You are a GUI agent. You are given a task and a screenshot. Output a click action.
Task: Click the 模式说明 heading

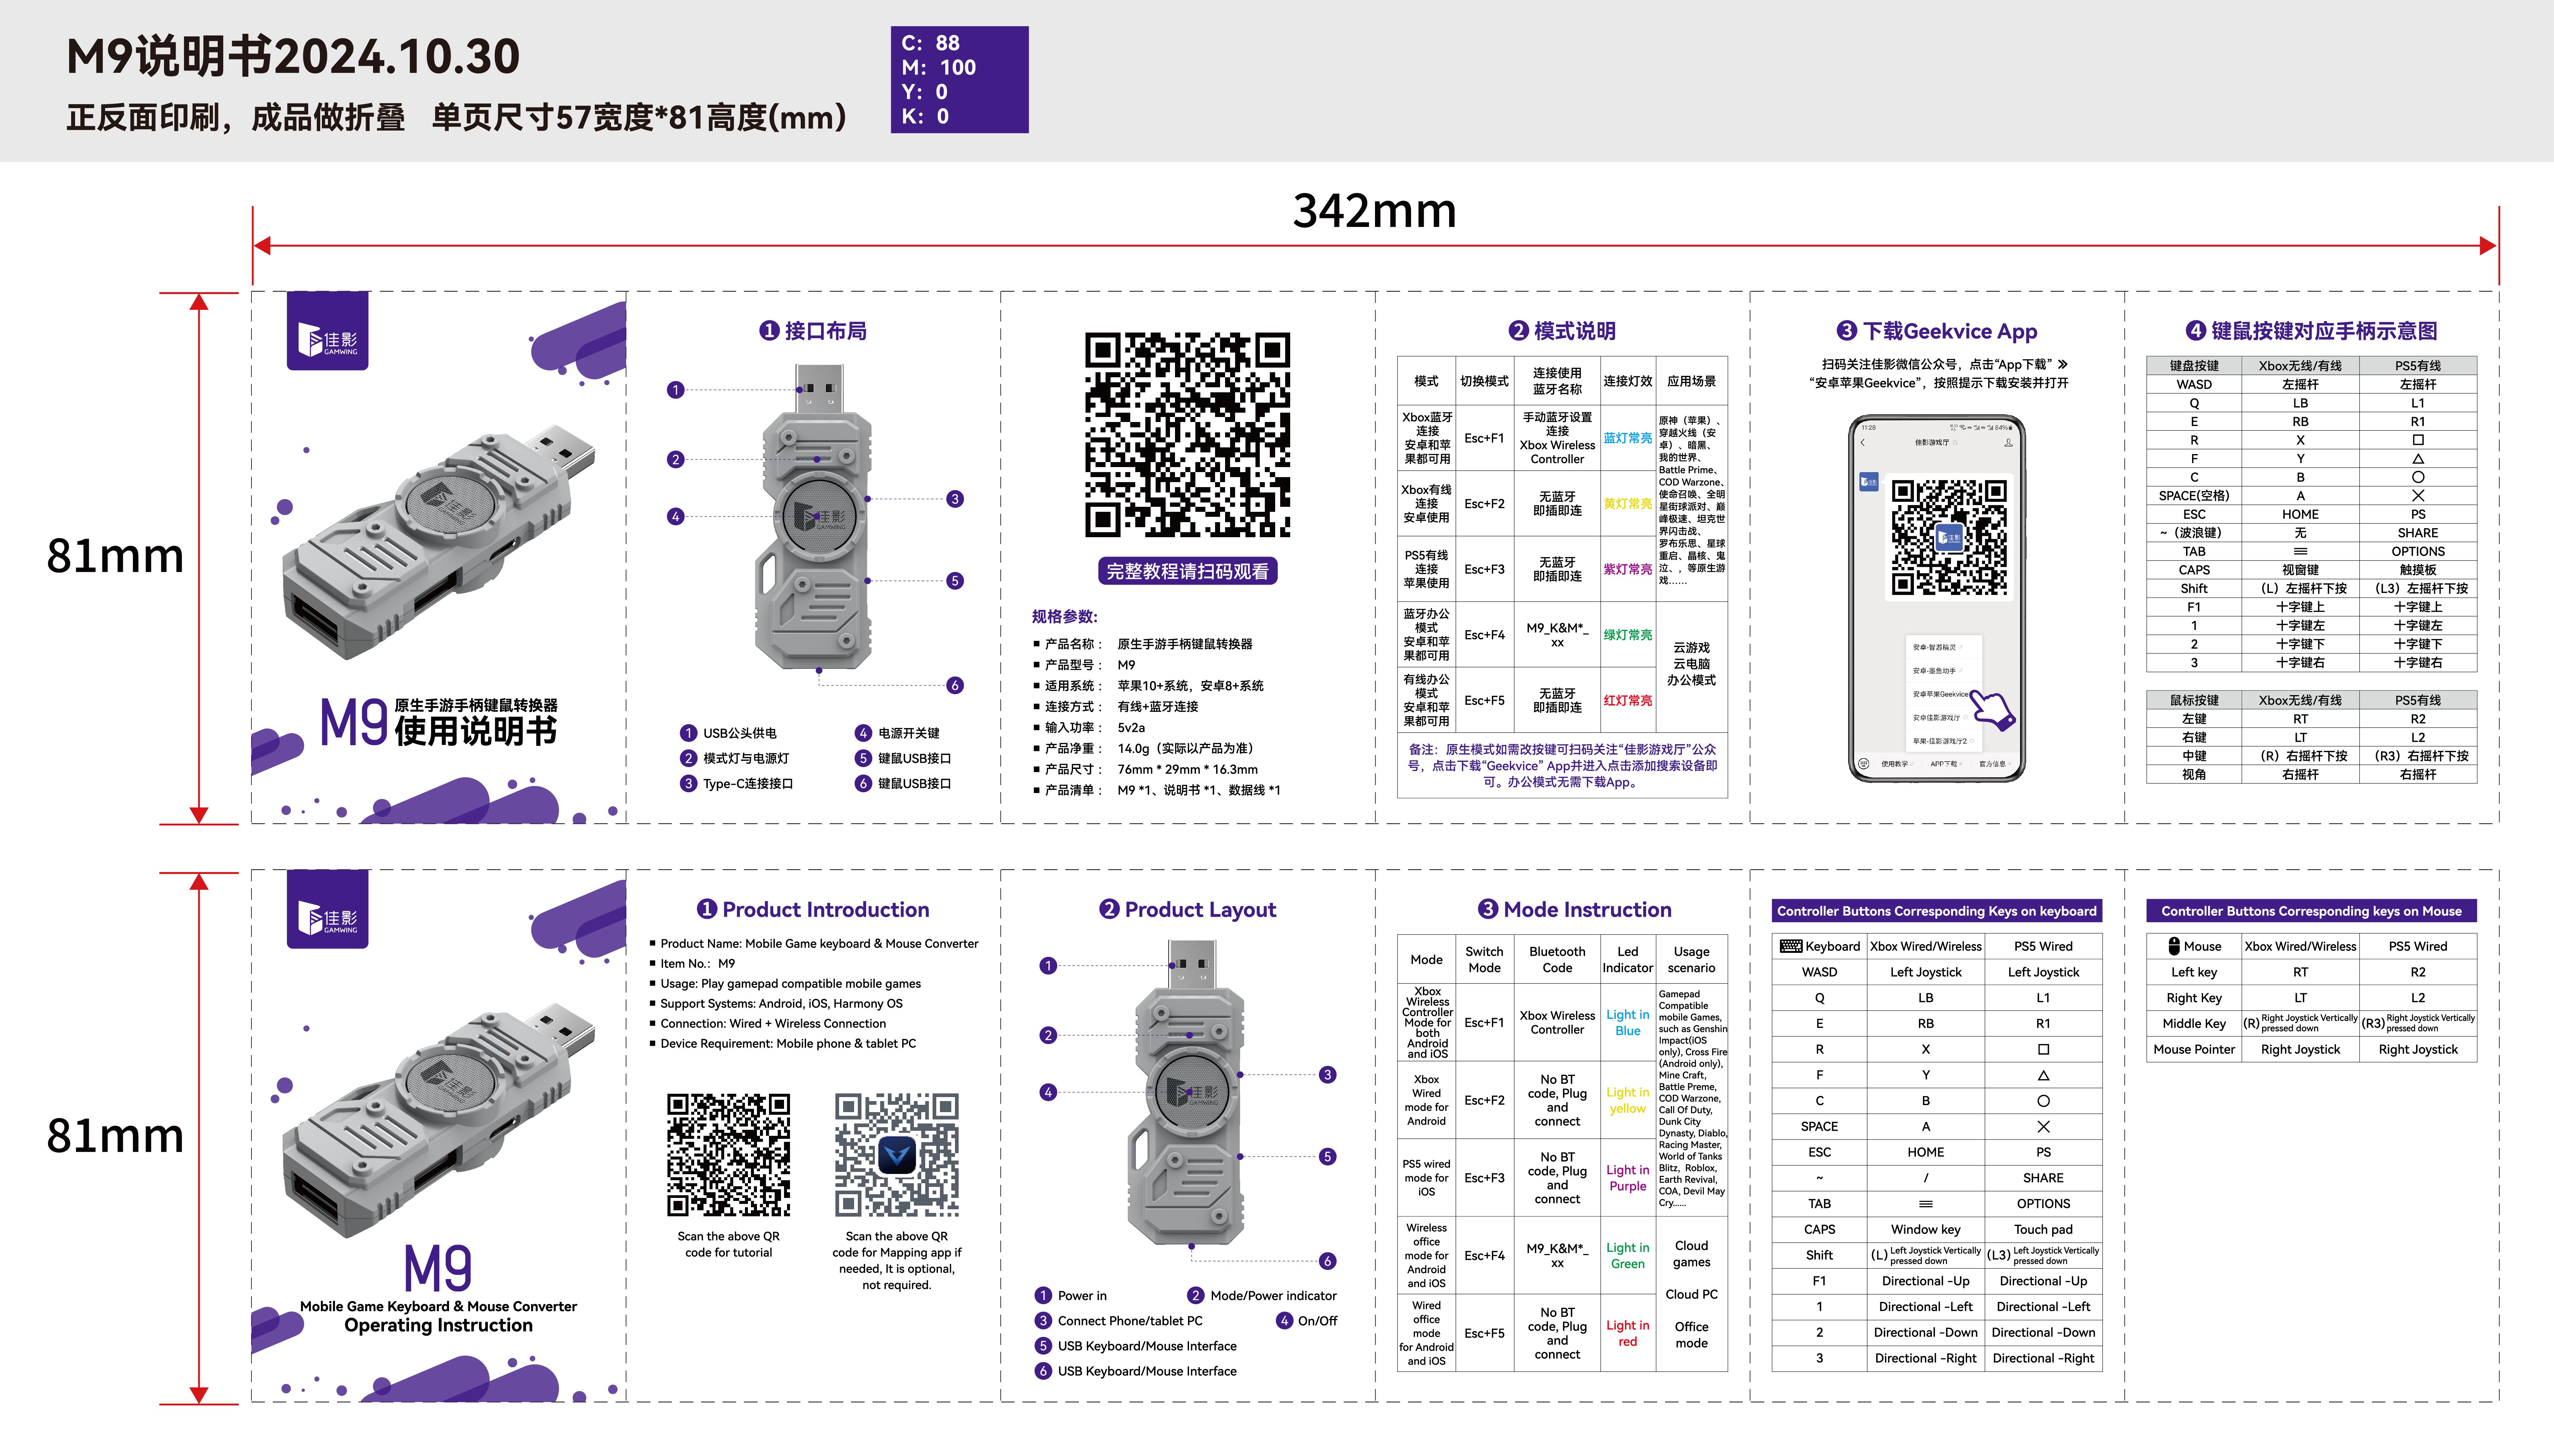click(x=1562, y=331)
